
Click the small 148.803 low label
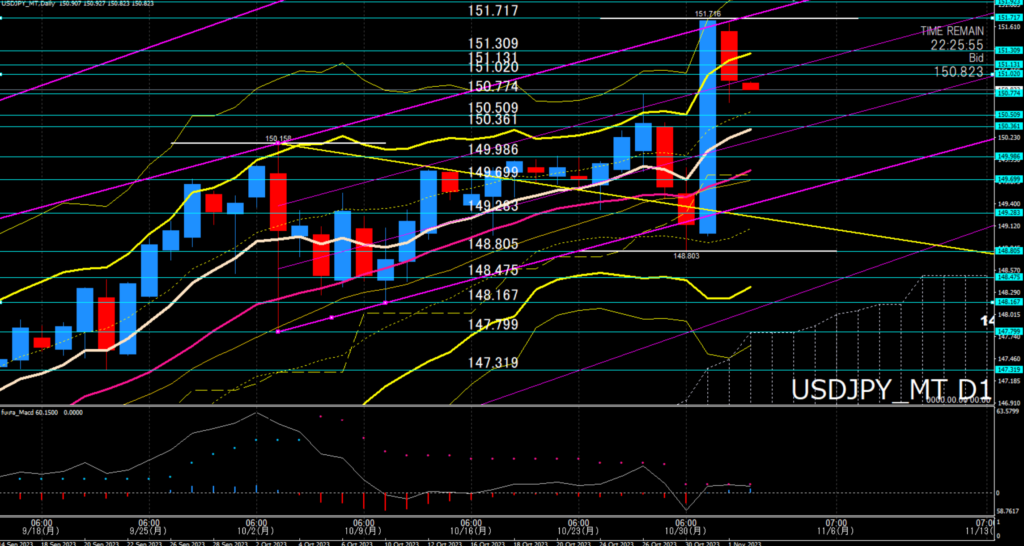point(686,257)
